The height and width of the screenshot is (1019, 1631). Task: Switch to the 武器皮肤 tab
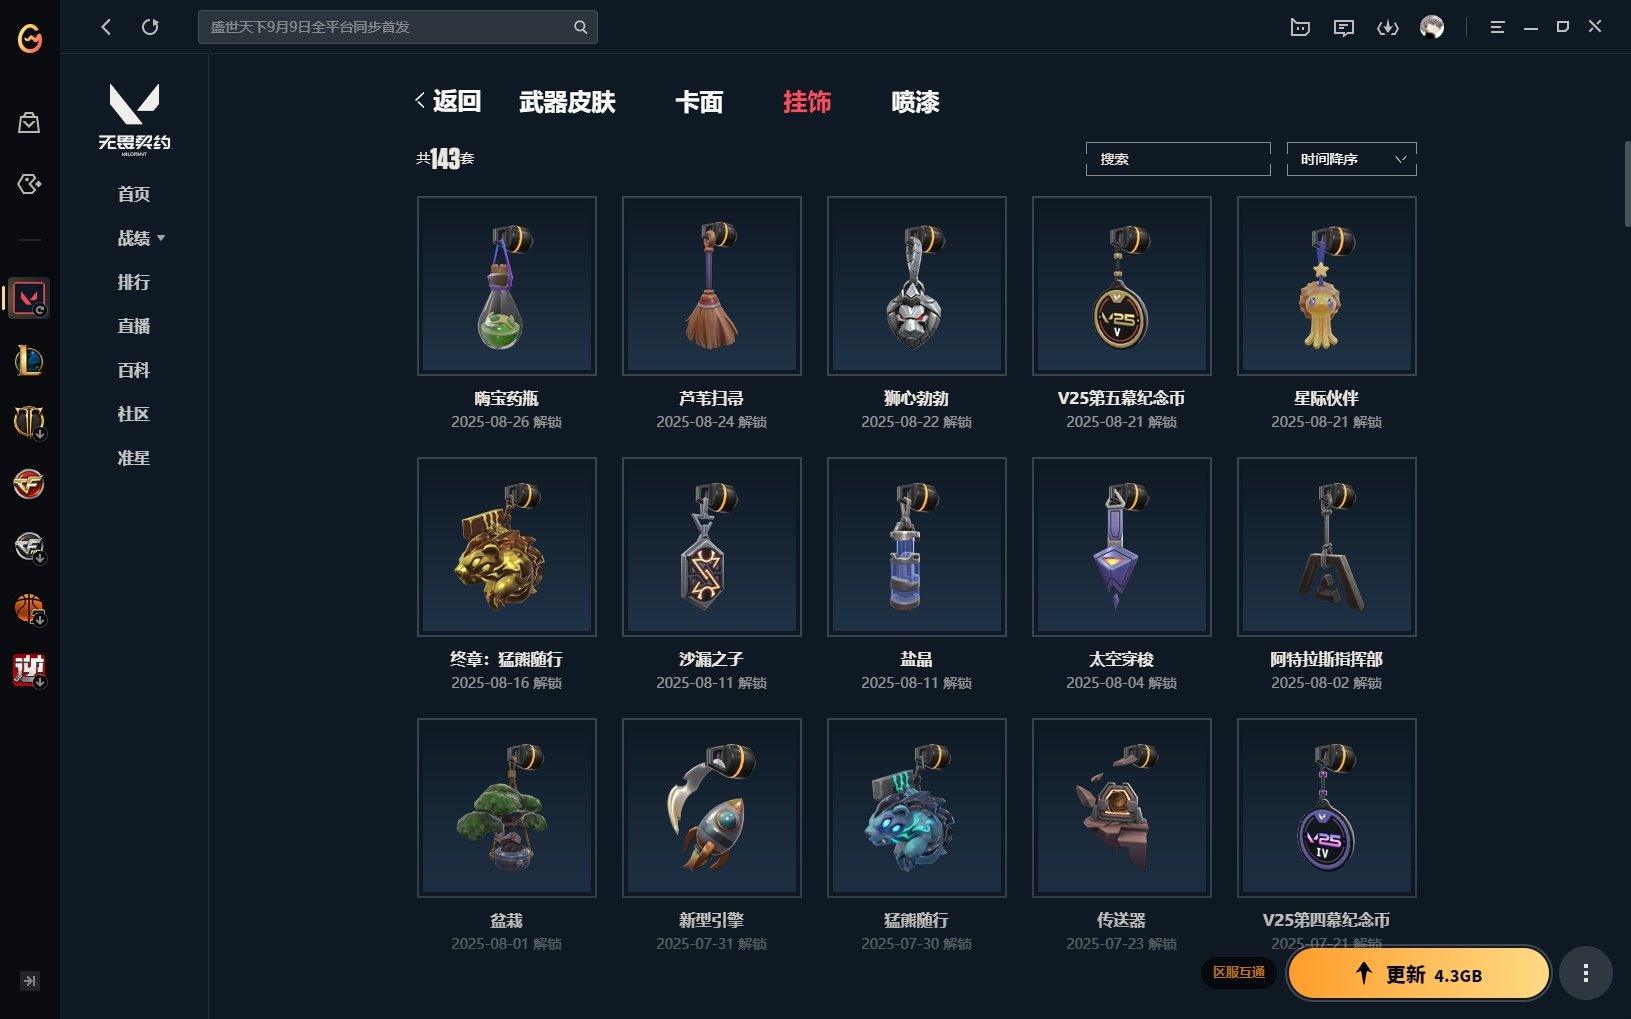click(567, 102)
